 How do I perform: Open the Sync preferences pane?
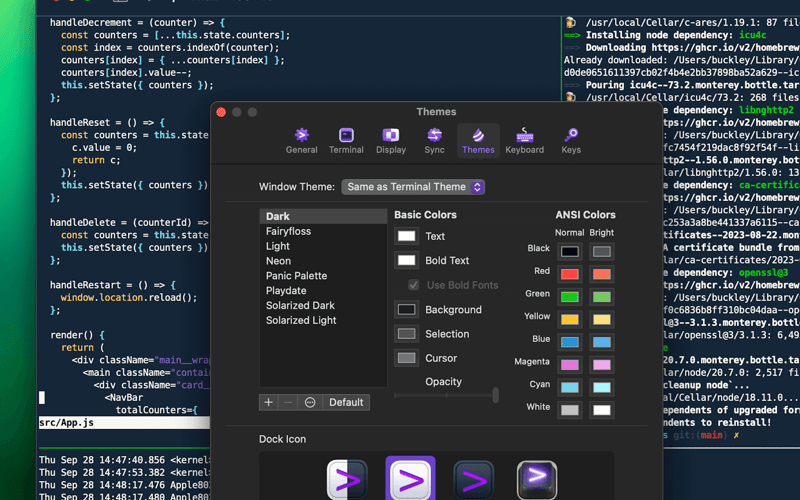[x=434, y=140]
